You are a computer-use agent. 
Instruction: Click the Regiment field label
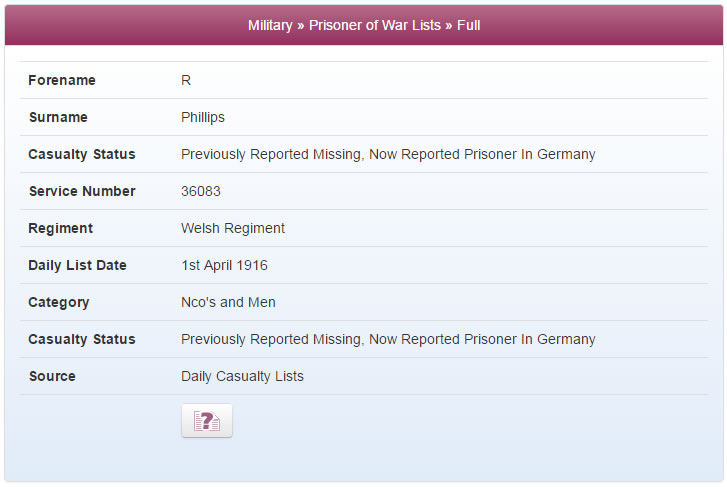pyautogui.click(x=60, y=228)
